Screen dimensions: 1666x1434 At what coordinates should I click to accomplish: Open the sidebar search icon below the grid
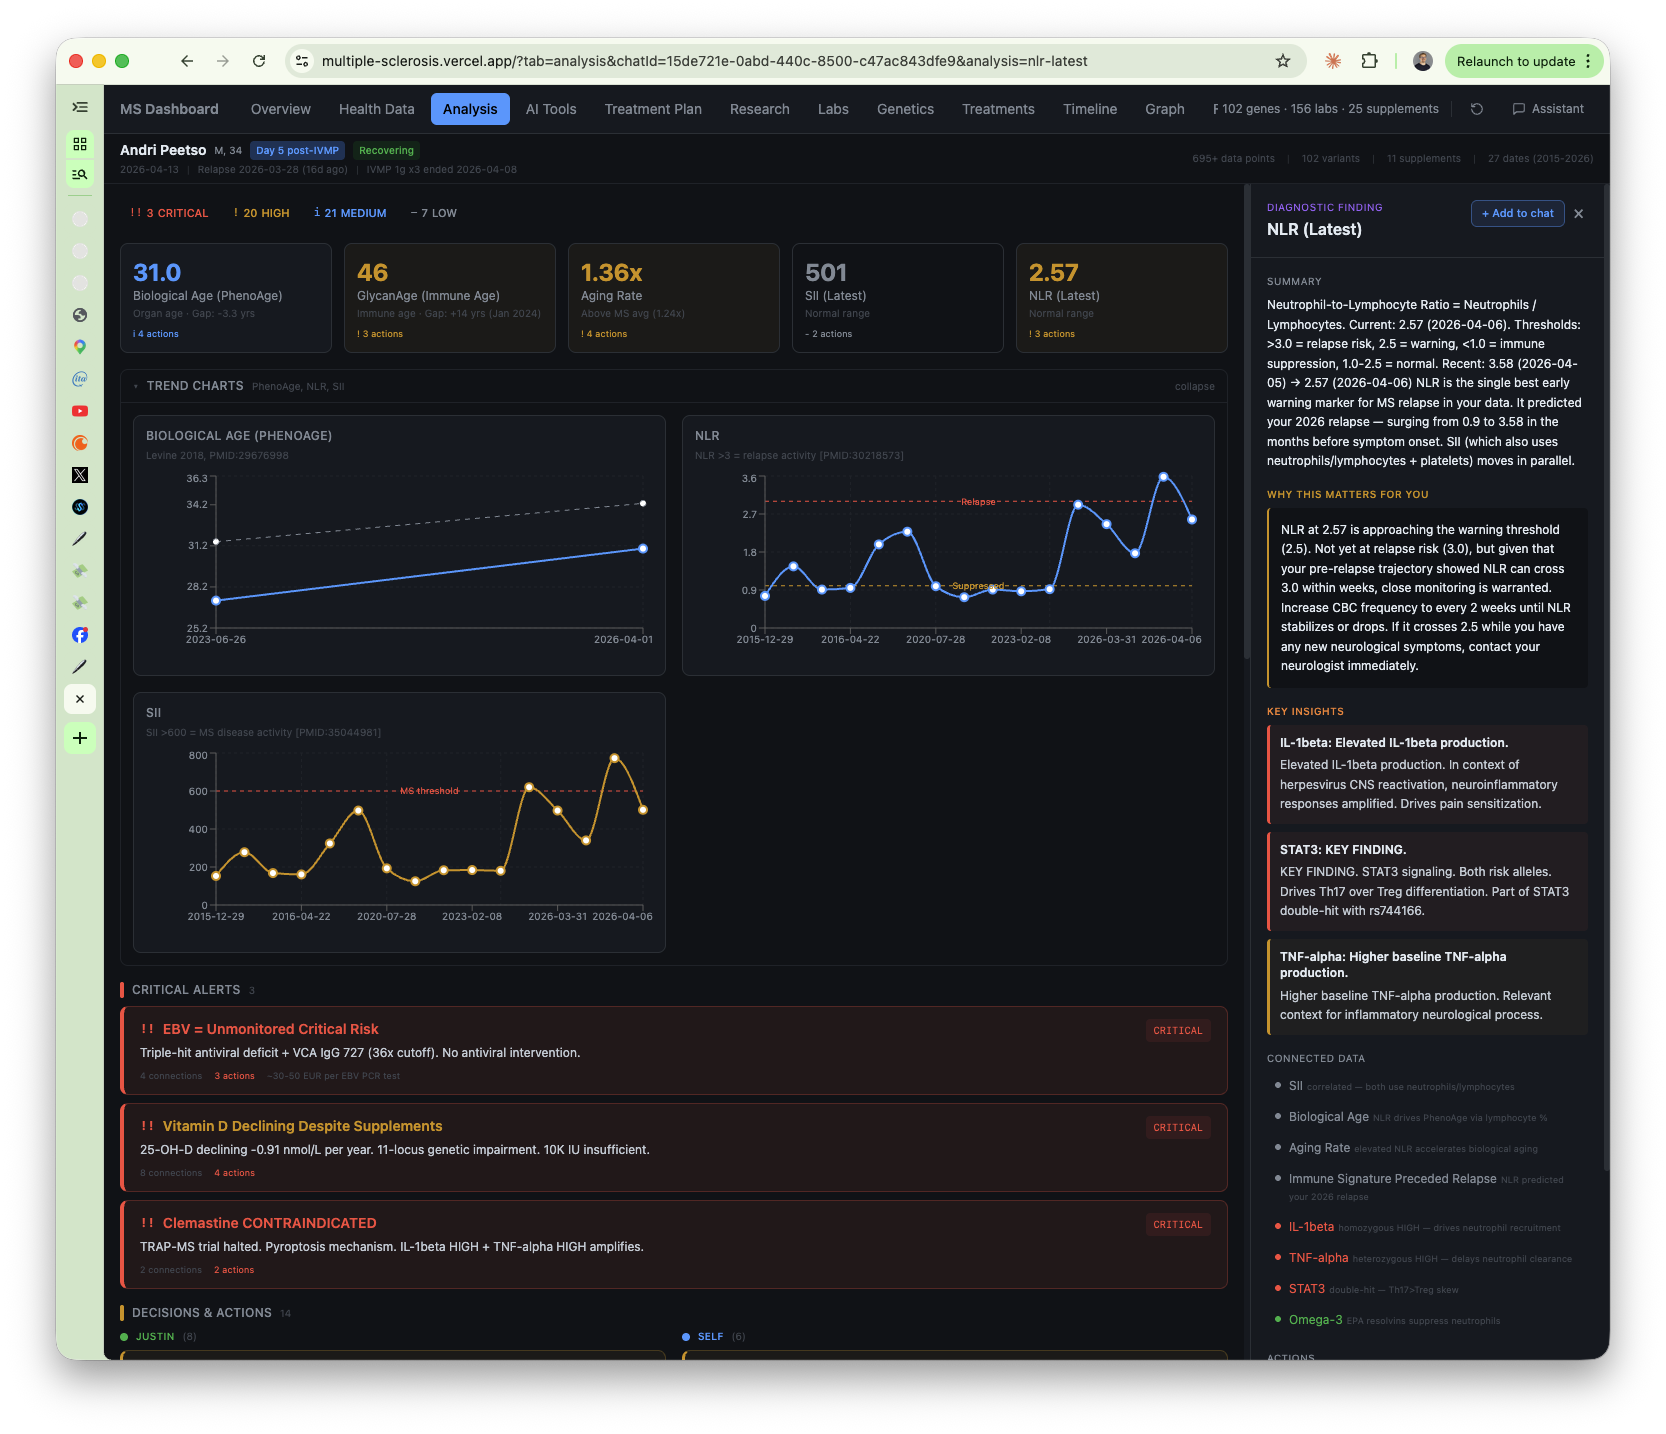click(x=79, y=174)
